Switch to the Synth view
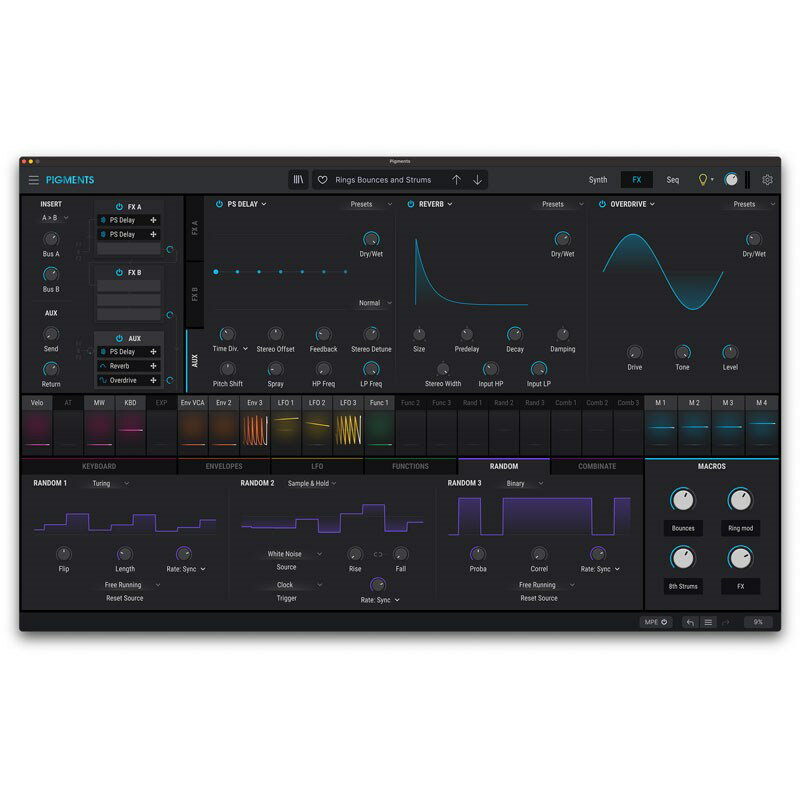This screenshot has width=800, height=800. pyautogui.click(x=598, y=180)
